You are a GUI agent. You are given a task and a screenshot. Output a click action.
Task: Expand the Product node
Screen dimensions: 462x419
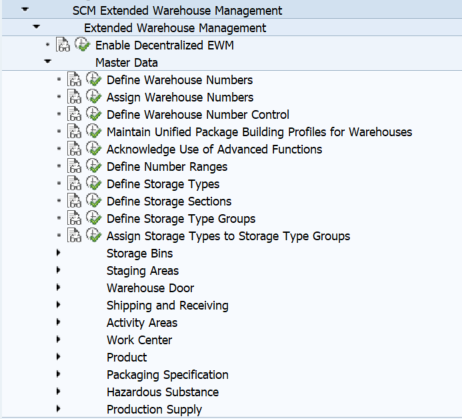coord(58,357)
